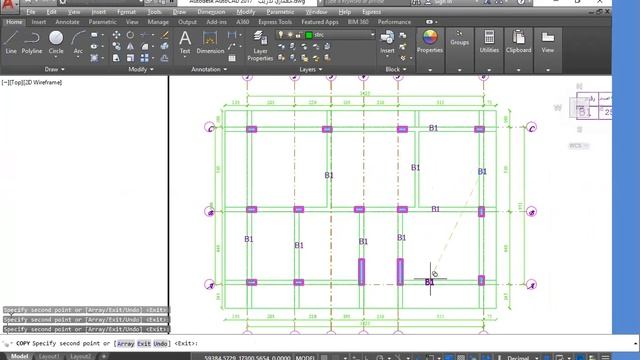640x360 pixels.
Task: Switch to the Manage ribbon tab
Action: point(158,22)
